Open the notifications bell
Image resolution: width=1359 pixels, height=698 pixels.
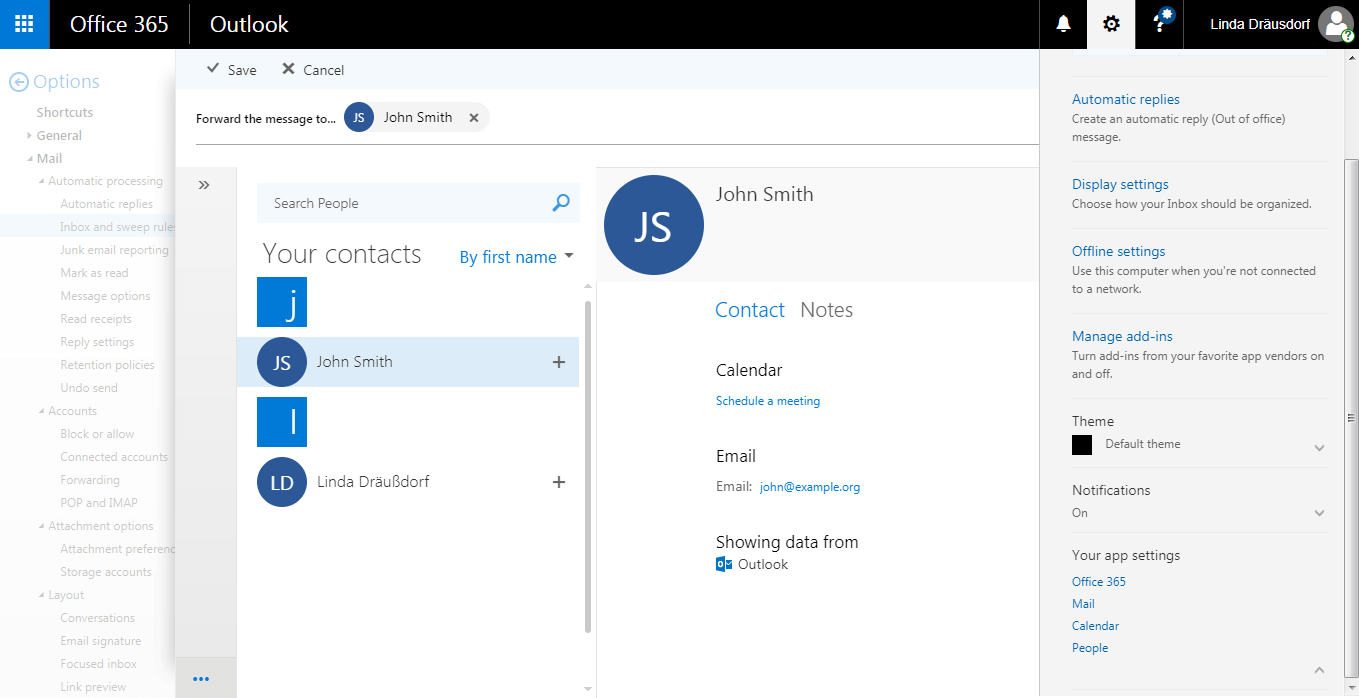pyautogui.click(x=1062, y=23)
